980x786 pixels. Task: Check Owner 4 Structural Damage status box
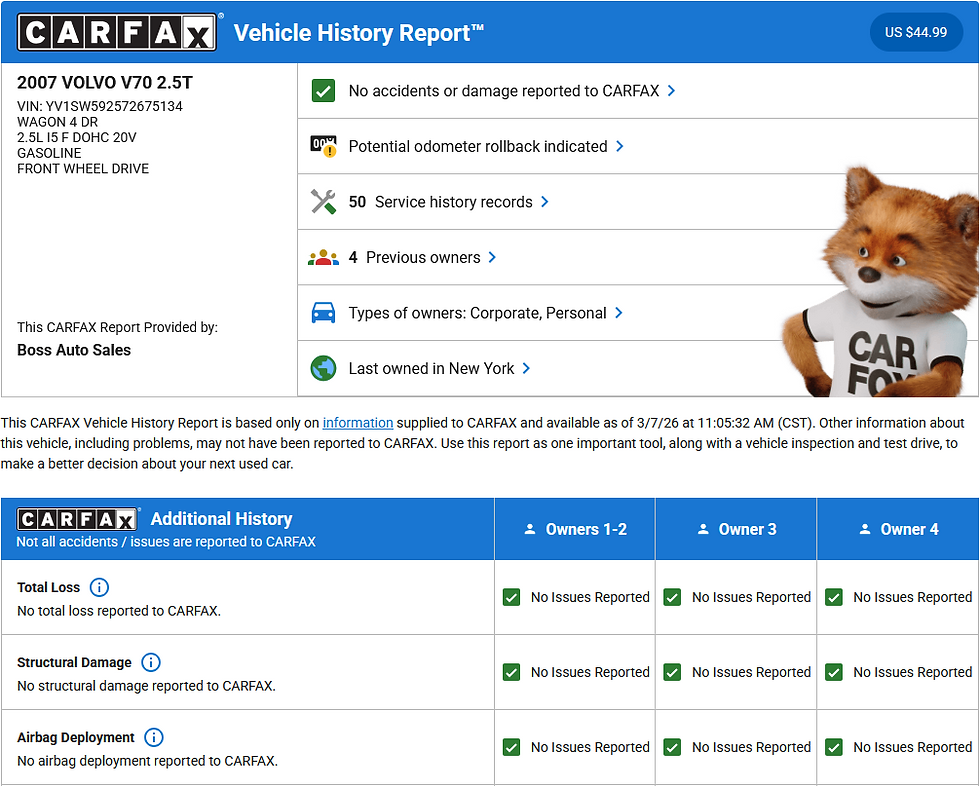tap(833, 672)
